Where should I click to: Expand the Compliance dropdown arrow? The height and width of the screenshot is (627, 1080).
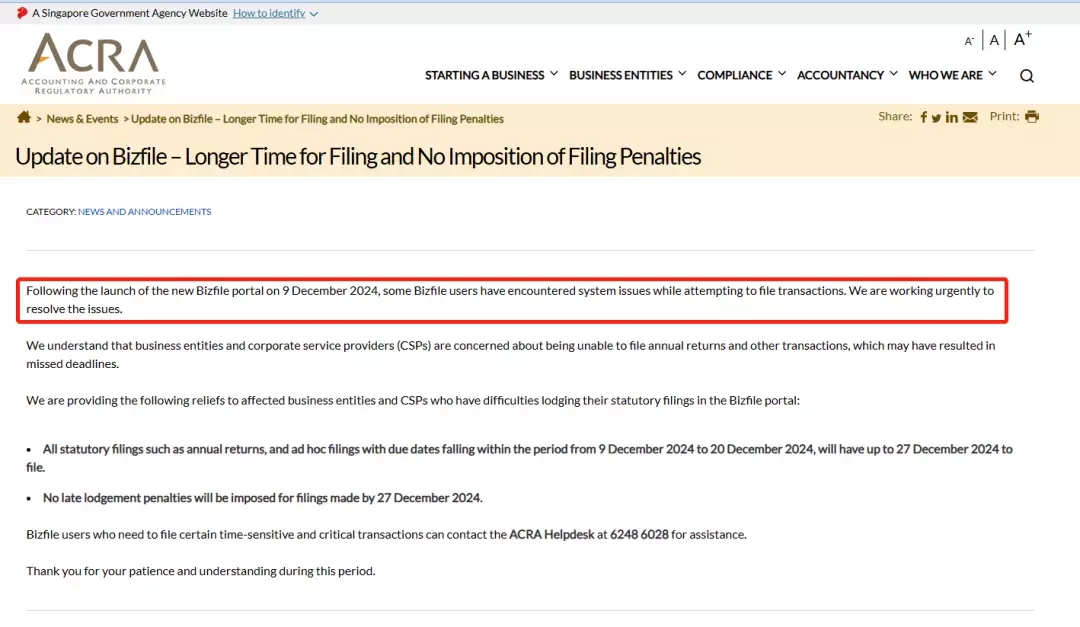782,74
